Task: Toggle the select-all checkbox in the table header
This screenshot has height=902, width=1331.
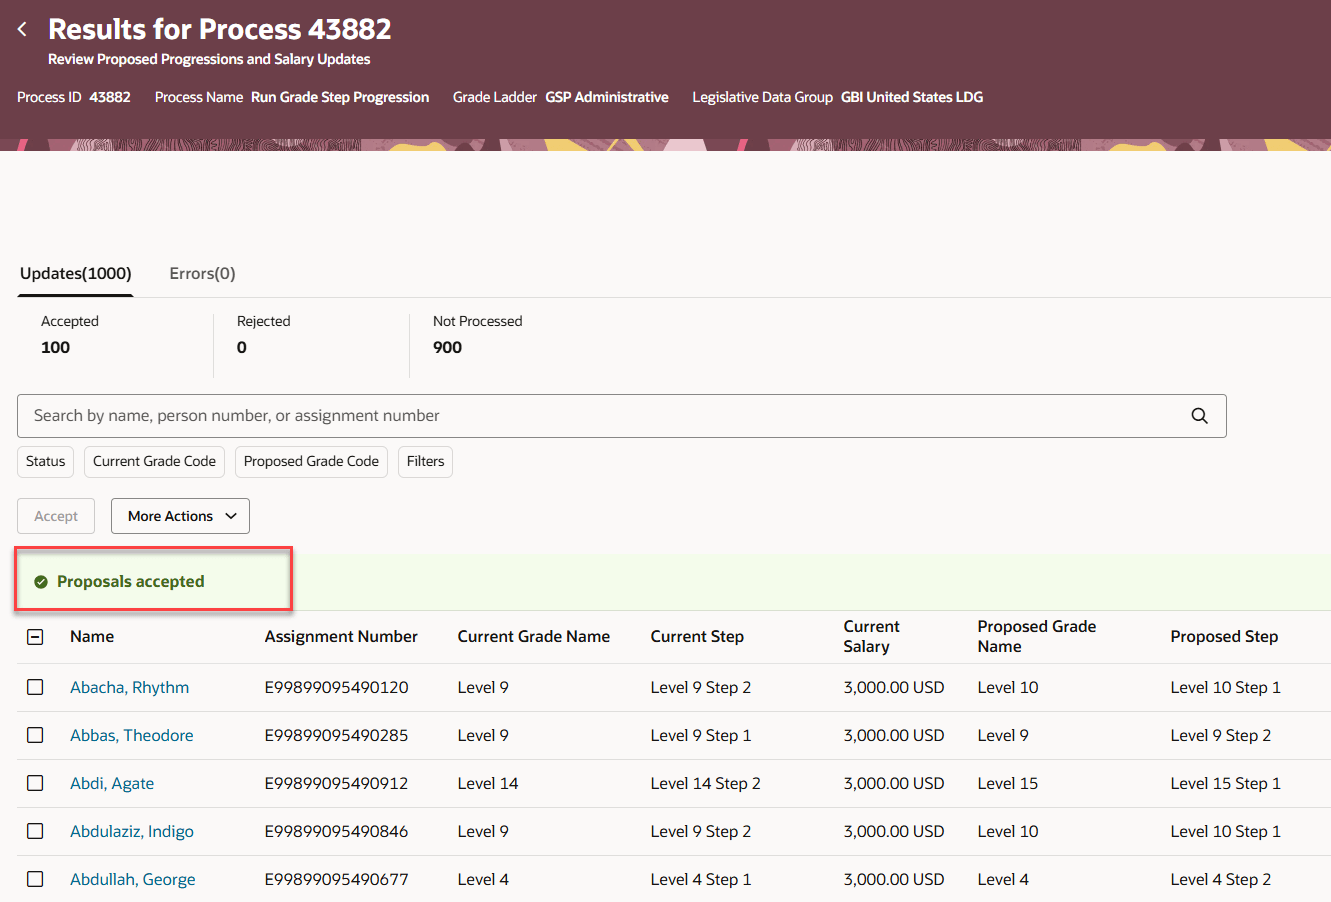Action: 35,636
